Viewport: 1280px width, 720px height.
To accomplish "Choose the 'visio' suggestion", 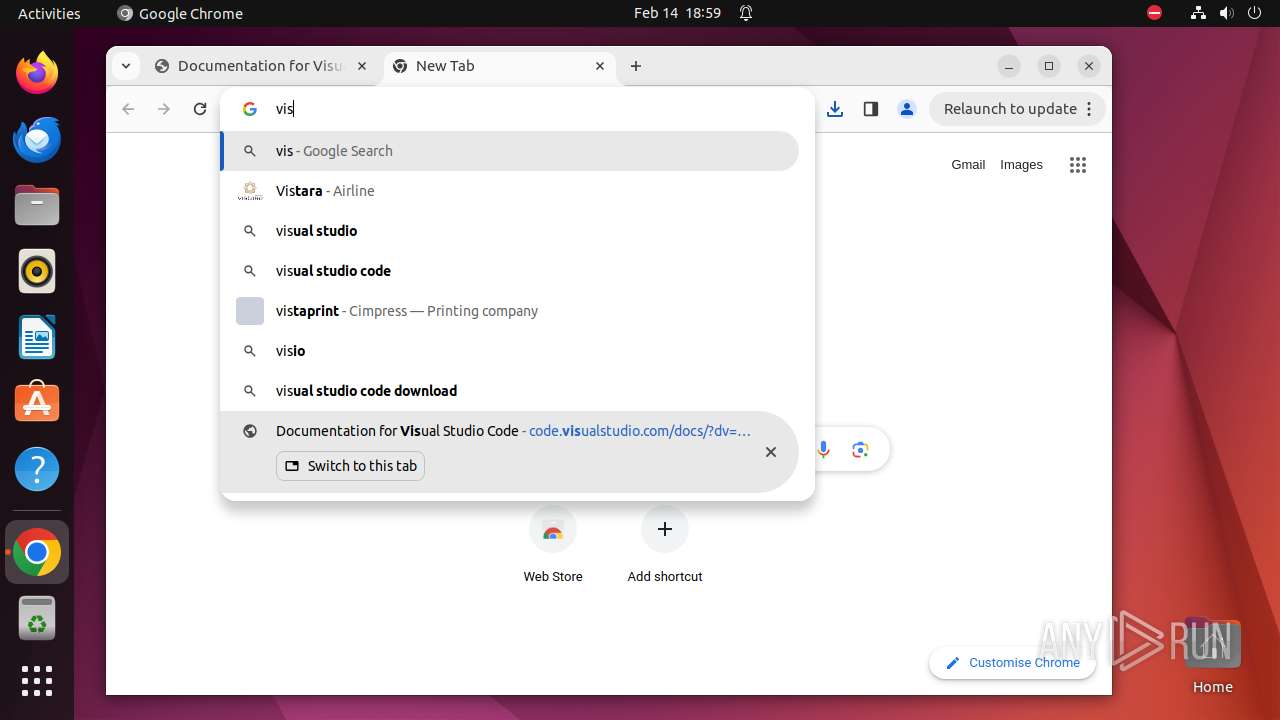I will pos(510,351).
